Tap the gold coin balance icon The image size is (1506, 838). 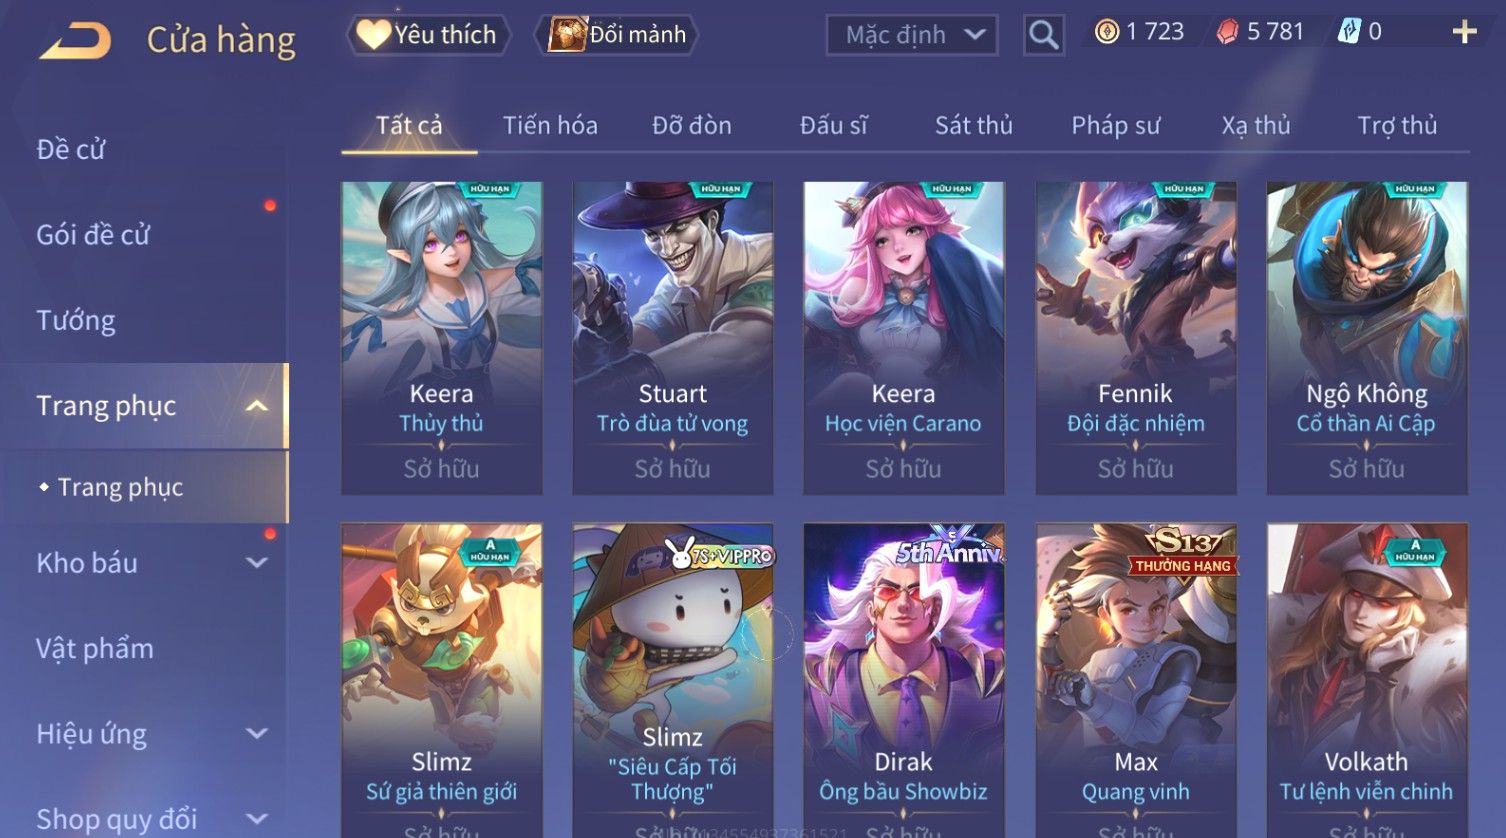click(x=1107, y=32)
